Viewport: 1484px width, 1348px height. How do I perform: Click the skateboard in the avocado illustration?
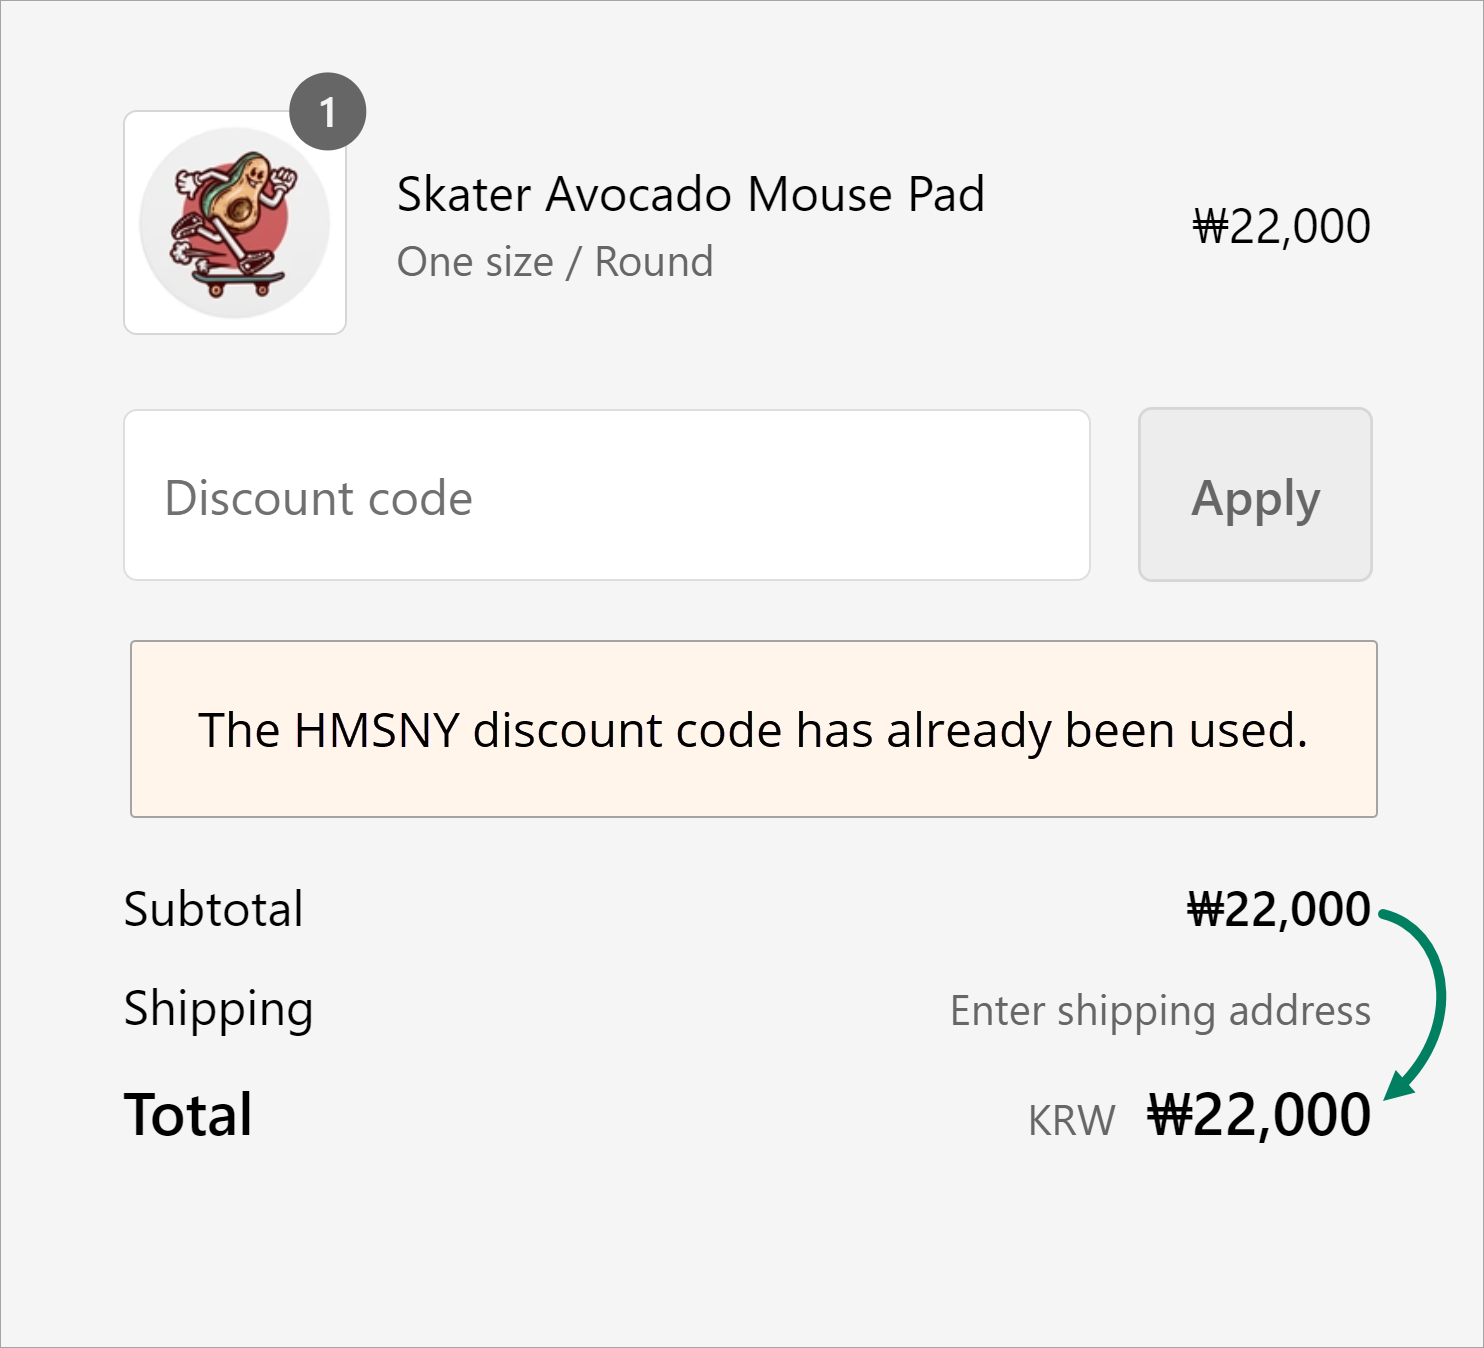coord(238,285)
